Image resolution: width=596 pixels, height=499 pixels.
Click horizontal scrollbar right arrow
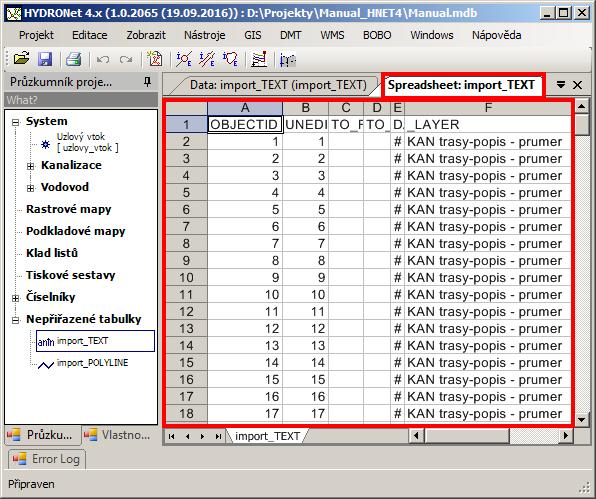pyautogui.click(x=566, y=436)
